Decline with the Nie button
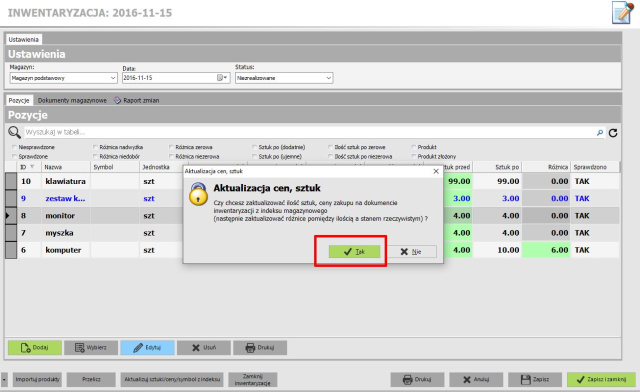 click(411, 252)
